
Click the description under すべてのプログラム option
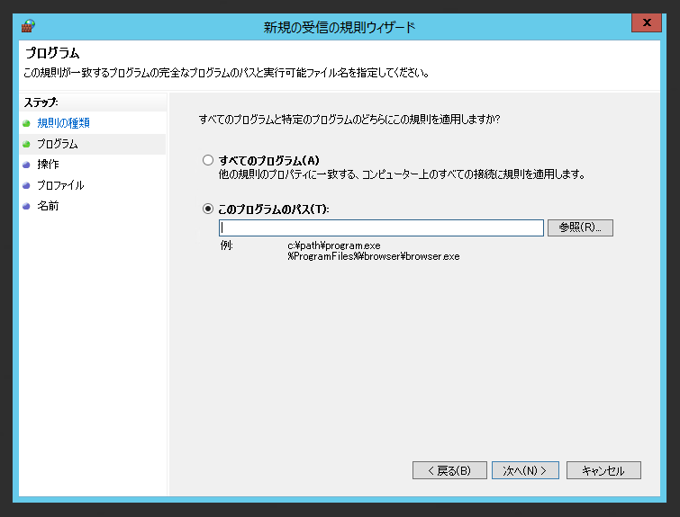pos(402,174)
